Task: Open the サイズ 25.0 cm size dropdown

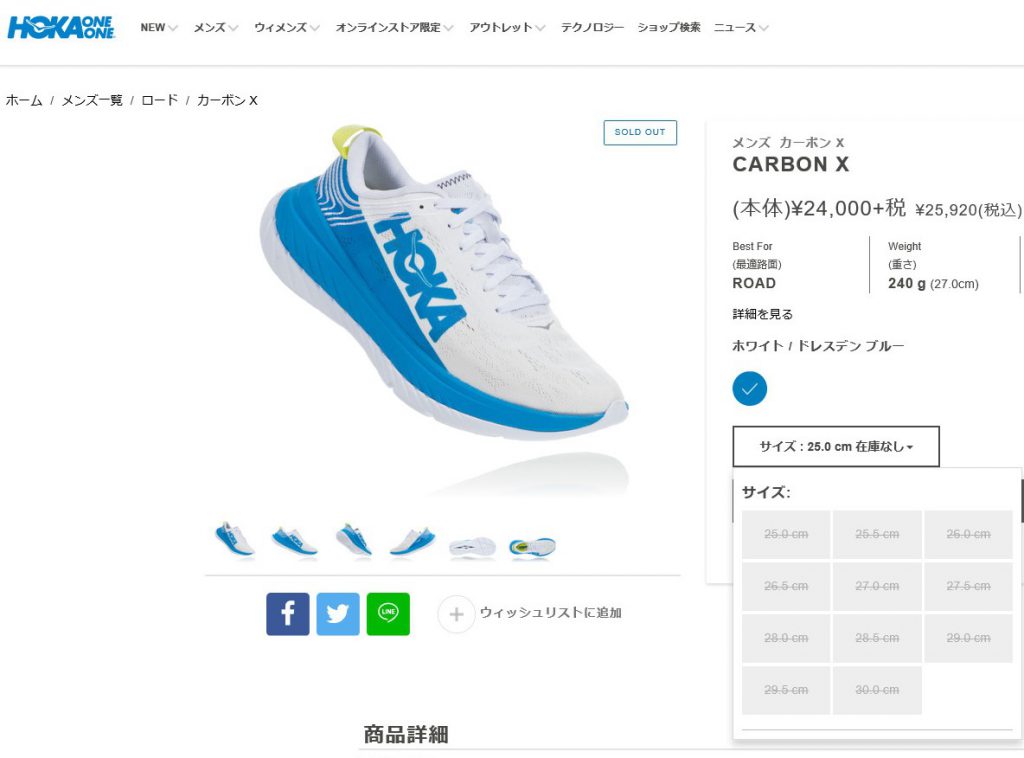Action: 836,447
